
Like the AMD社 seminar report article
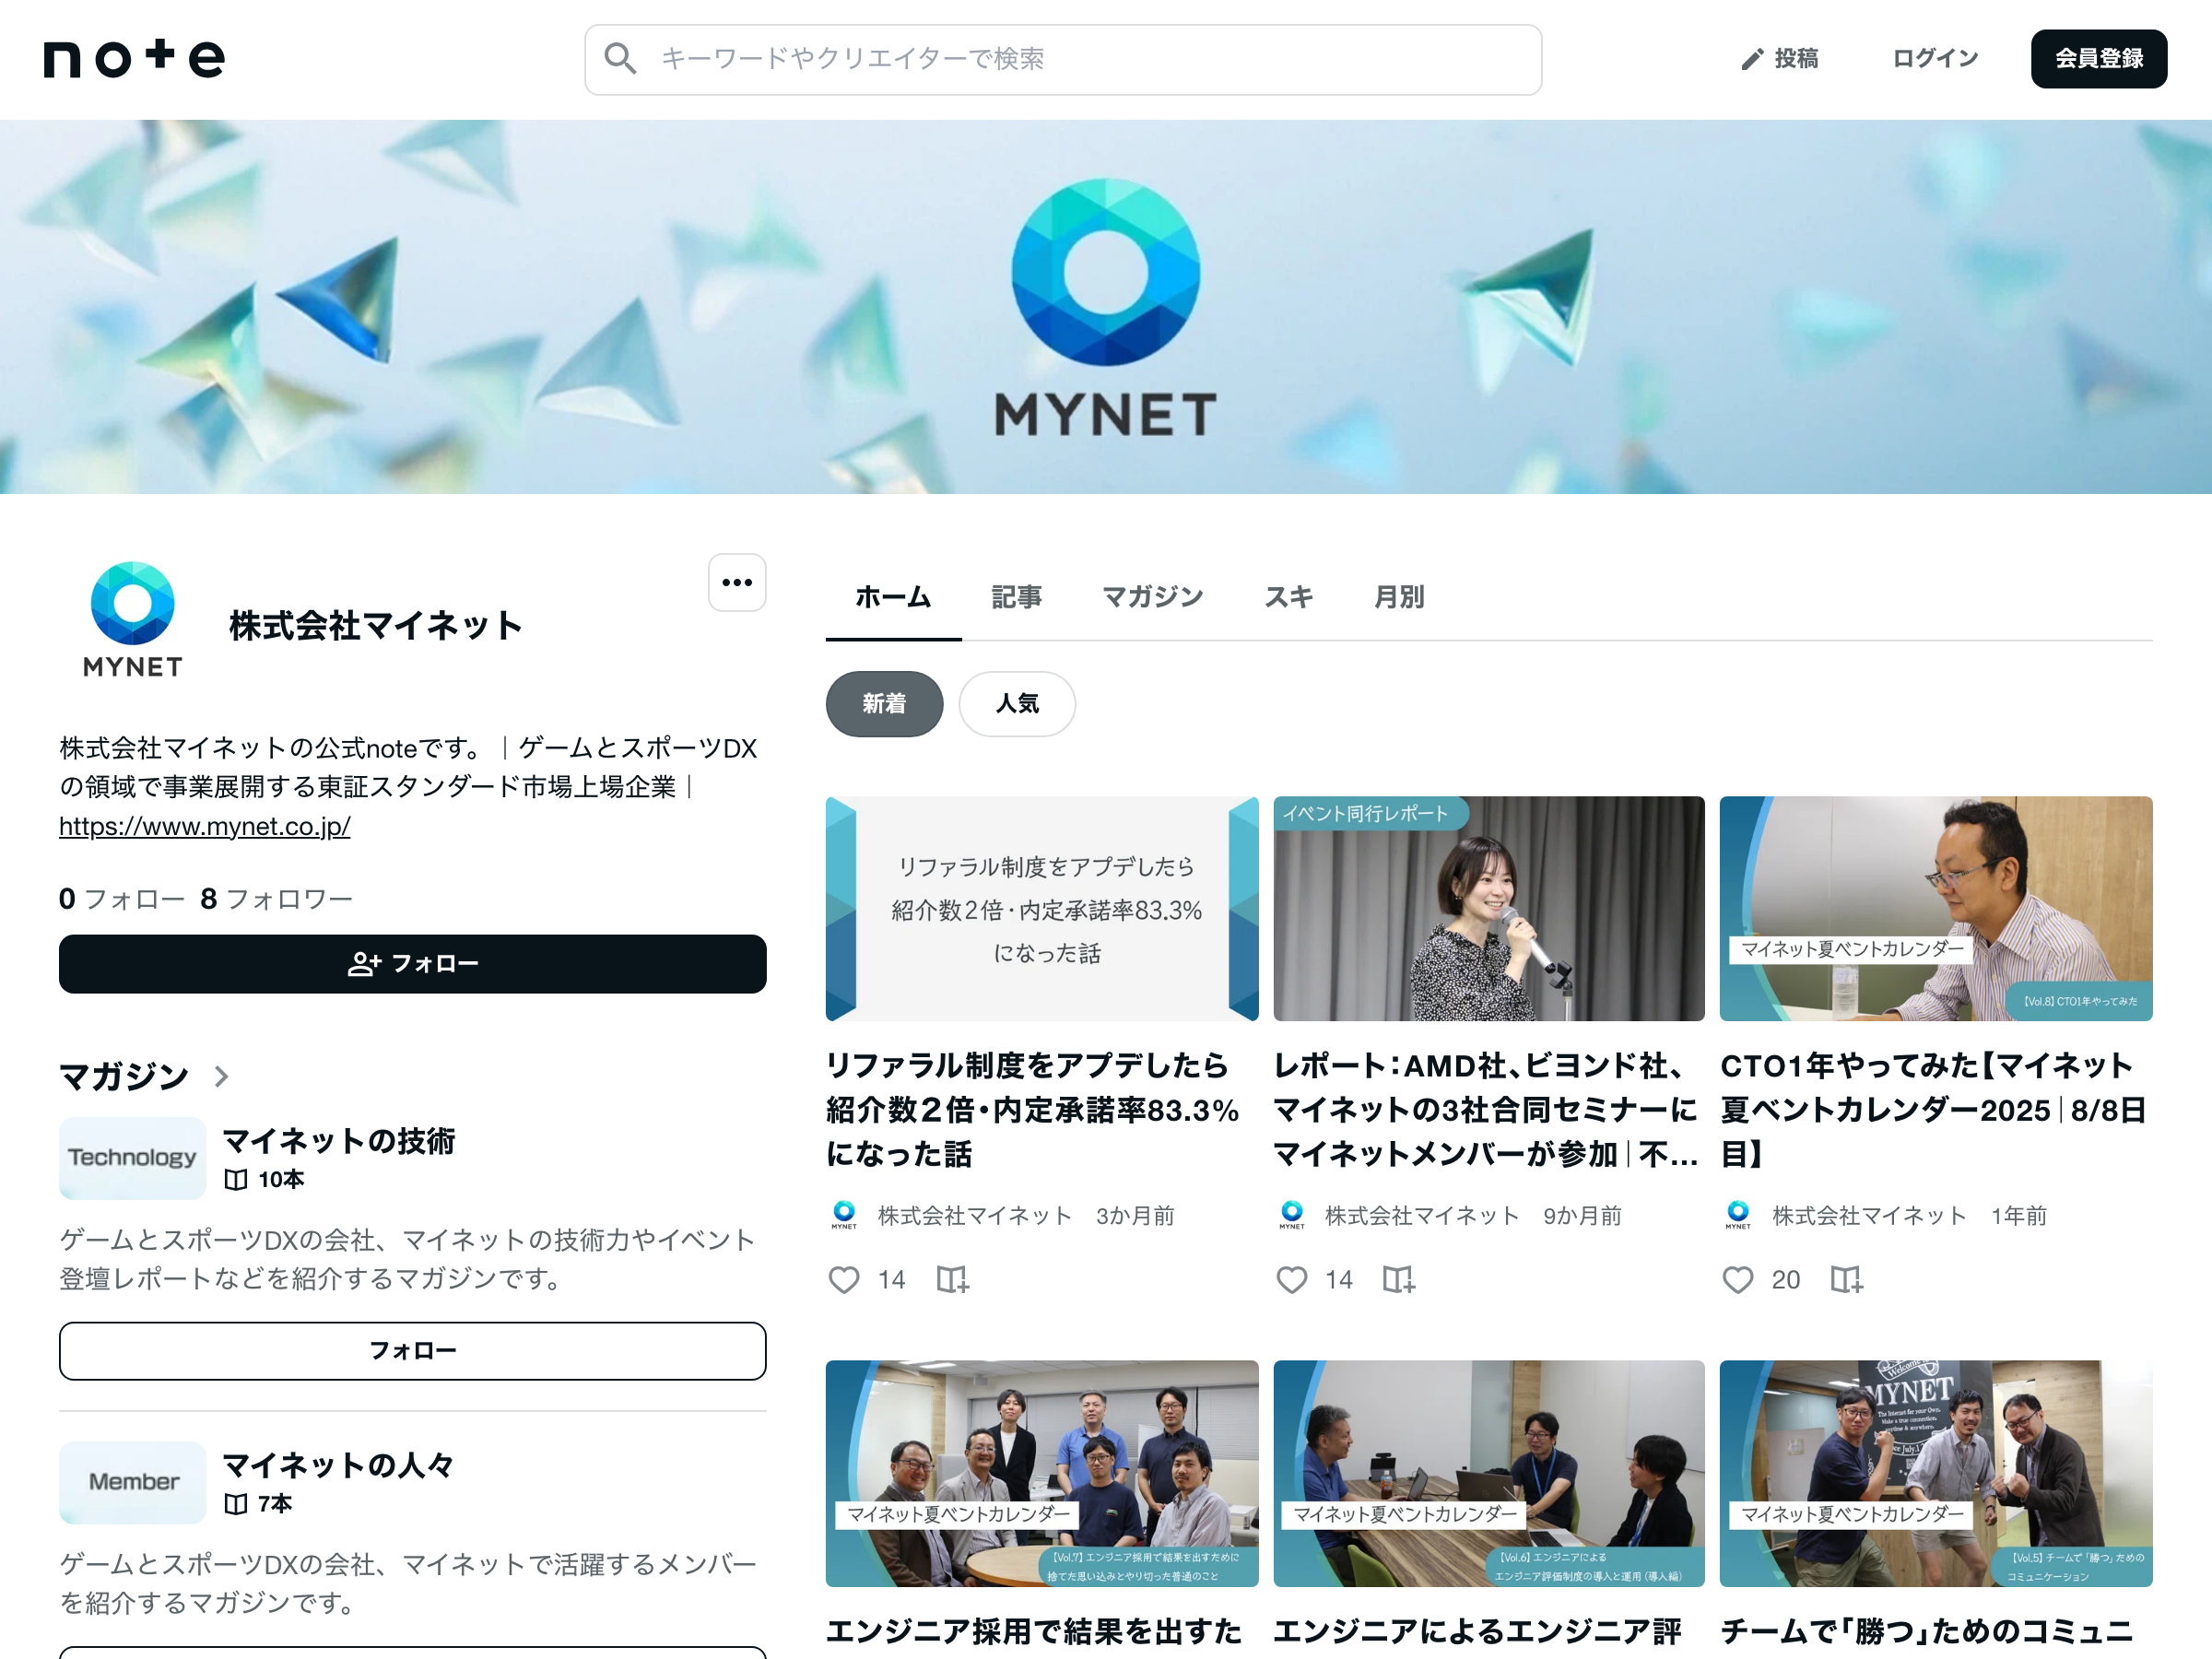pos(1292,1279)
